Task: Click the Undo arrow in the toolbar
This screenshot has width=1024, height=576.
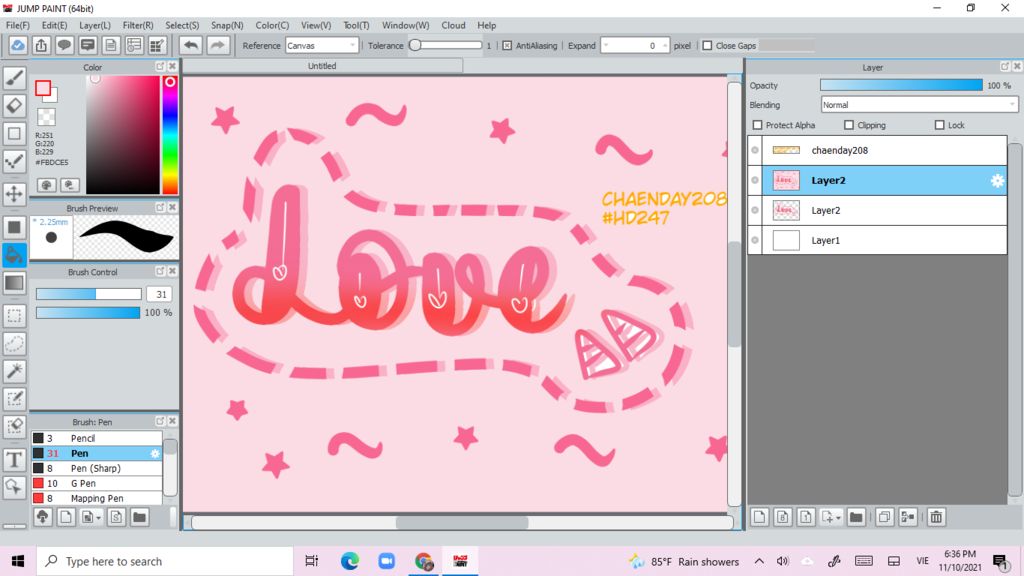Action: [x=191, y=46]
